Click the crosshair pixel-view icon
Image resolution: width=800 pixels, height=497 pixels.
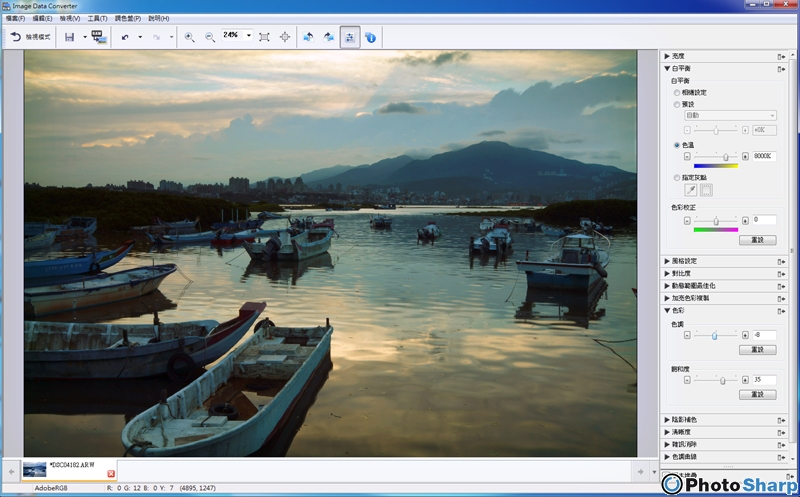(x=285, y=37)
